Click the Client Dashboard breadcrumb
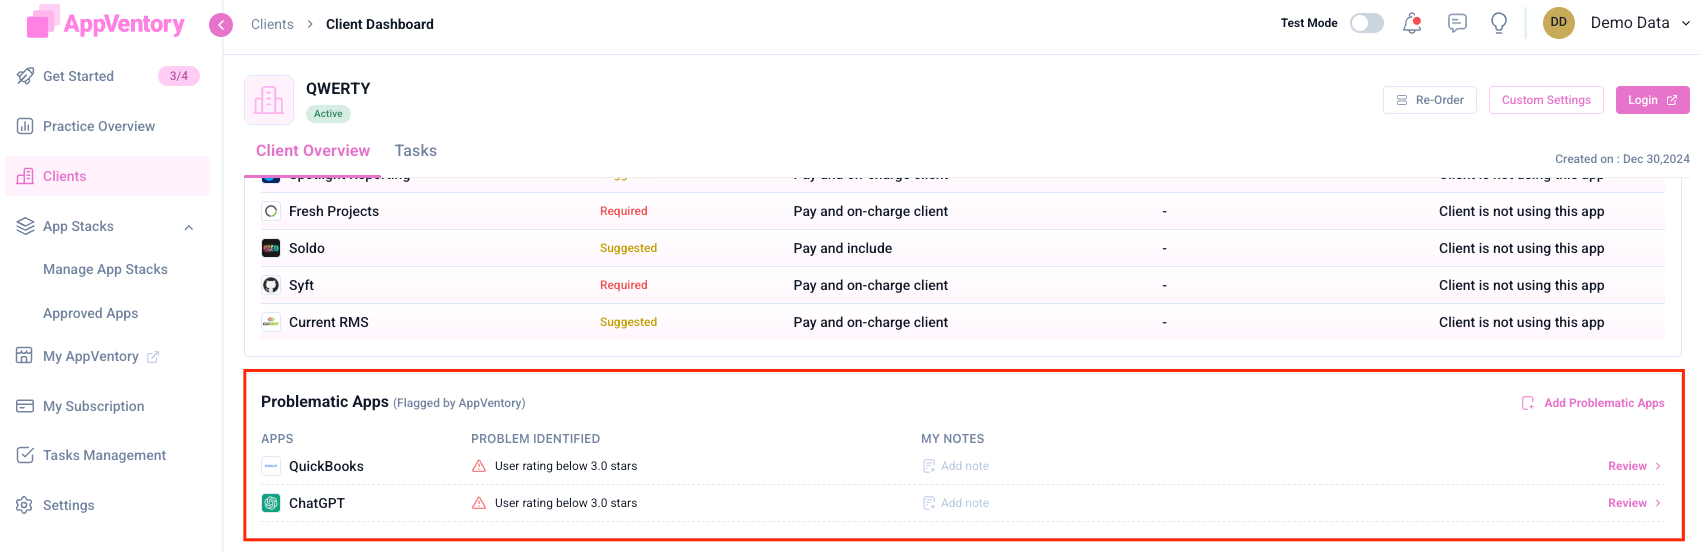The height and width of the screenshot is (552, 1700). coord(380,24)
